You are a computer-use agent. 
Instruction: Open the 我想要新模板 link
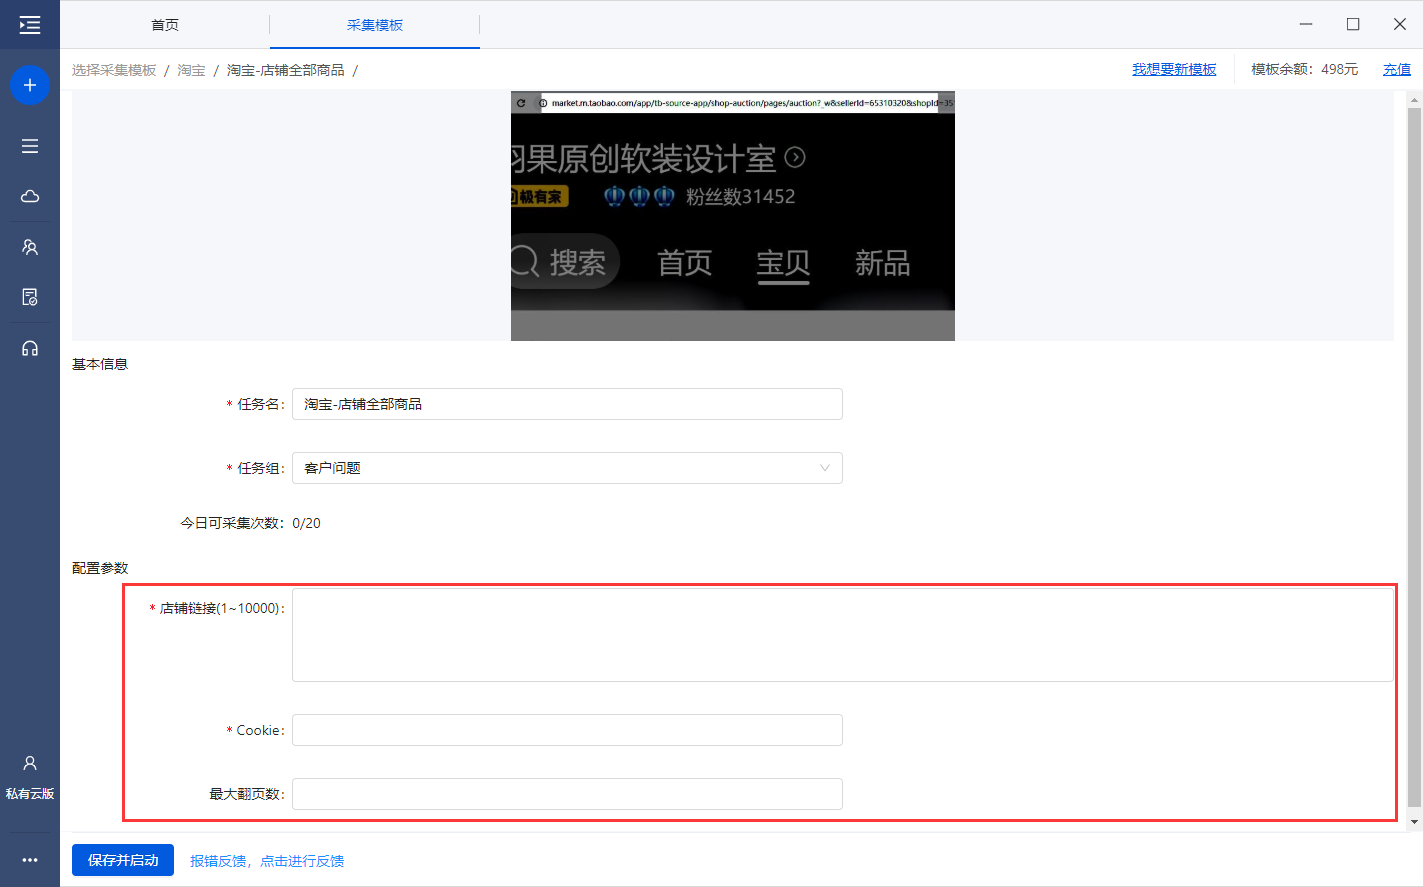1174,69
